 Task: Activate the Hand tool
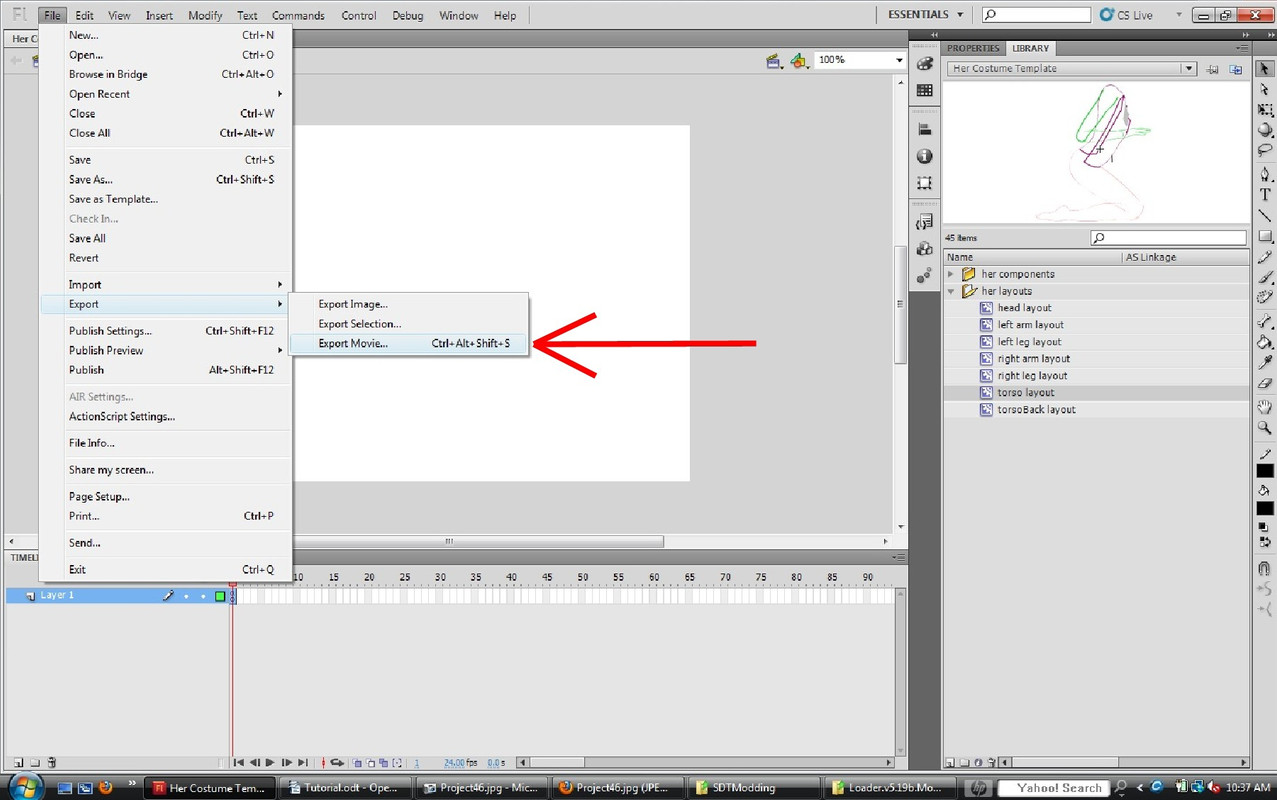tap(1265, 406)
